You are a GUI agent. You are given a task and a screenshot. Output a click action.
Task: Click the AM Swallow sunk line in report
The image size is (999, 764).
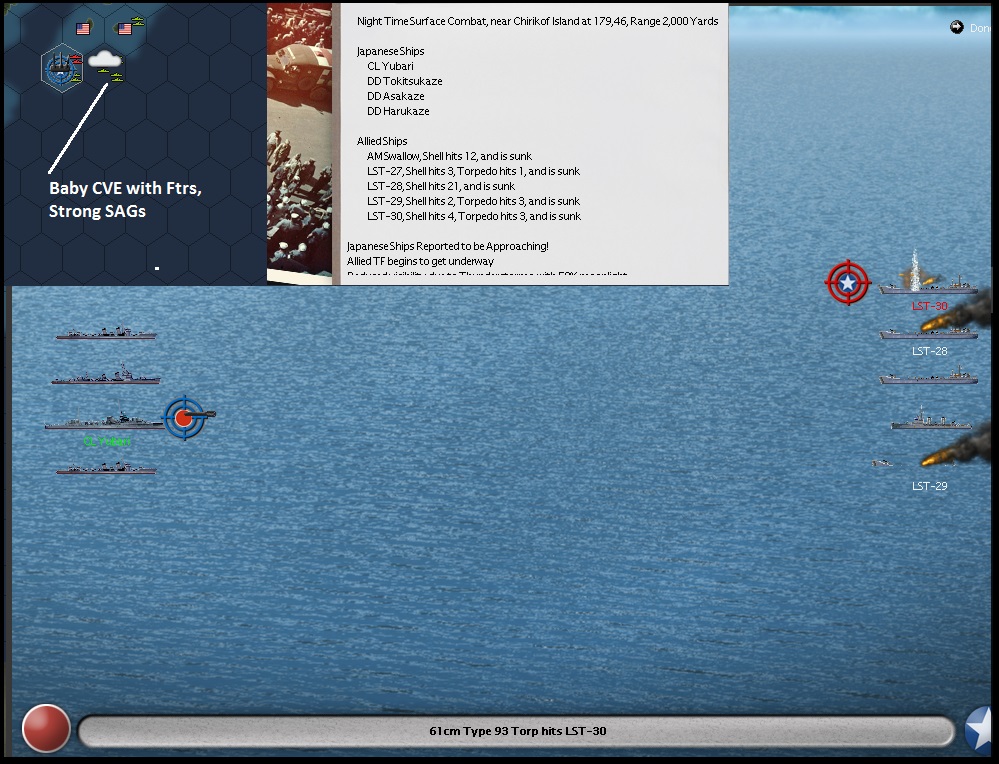(449, 156)
